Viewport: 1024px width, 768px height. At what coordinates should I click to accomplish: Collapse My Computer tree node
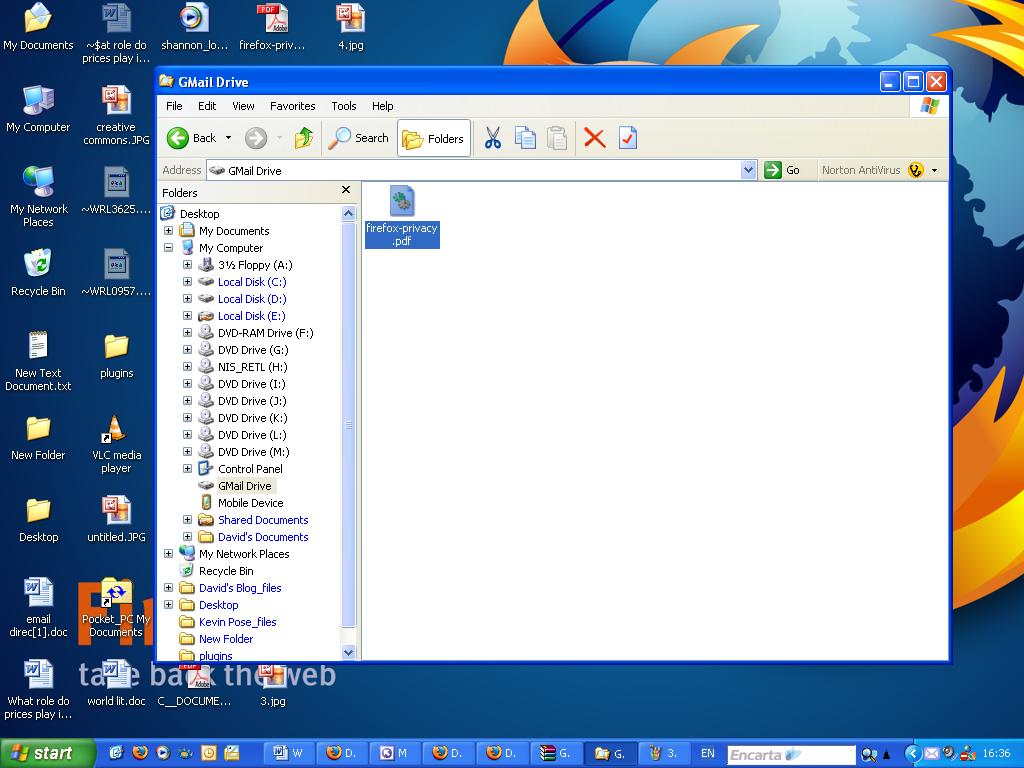[x=168, y=248]
